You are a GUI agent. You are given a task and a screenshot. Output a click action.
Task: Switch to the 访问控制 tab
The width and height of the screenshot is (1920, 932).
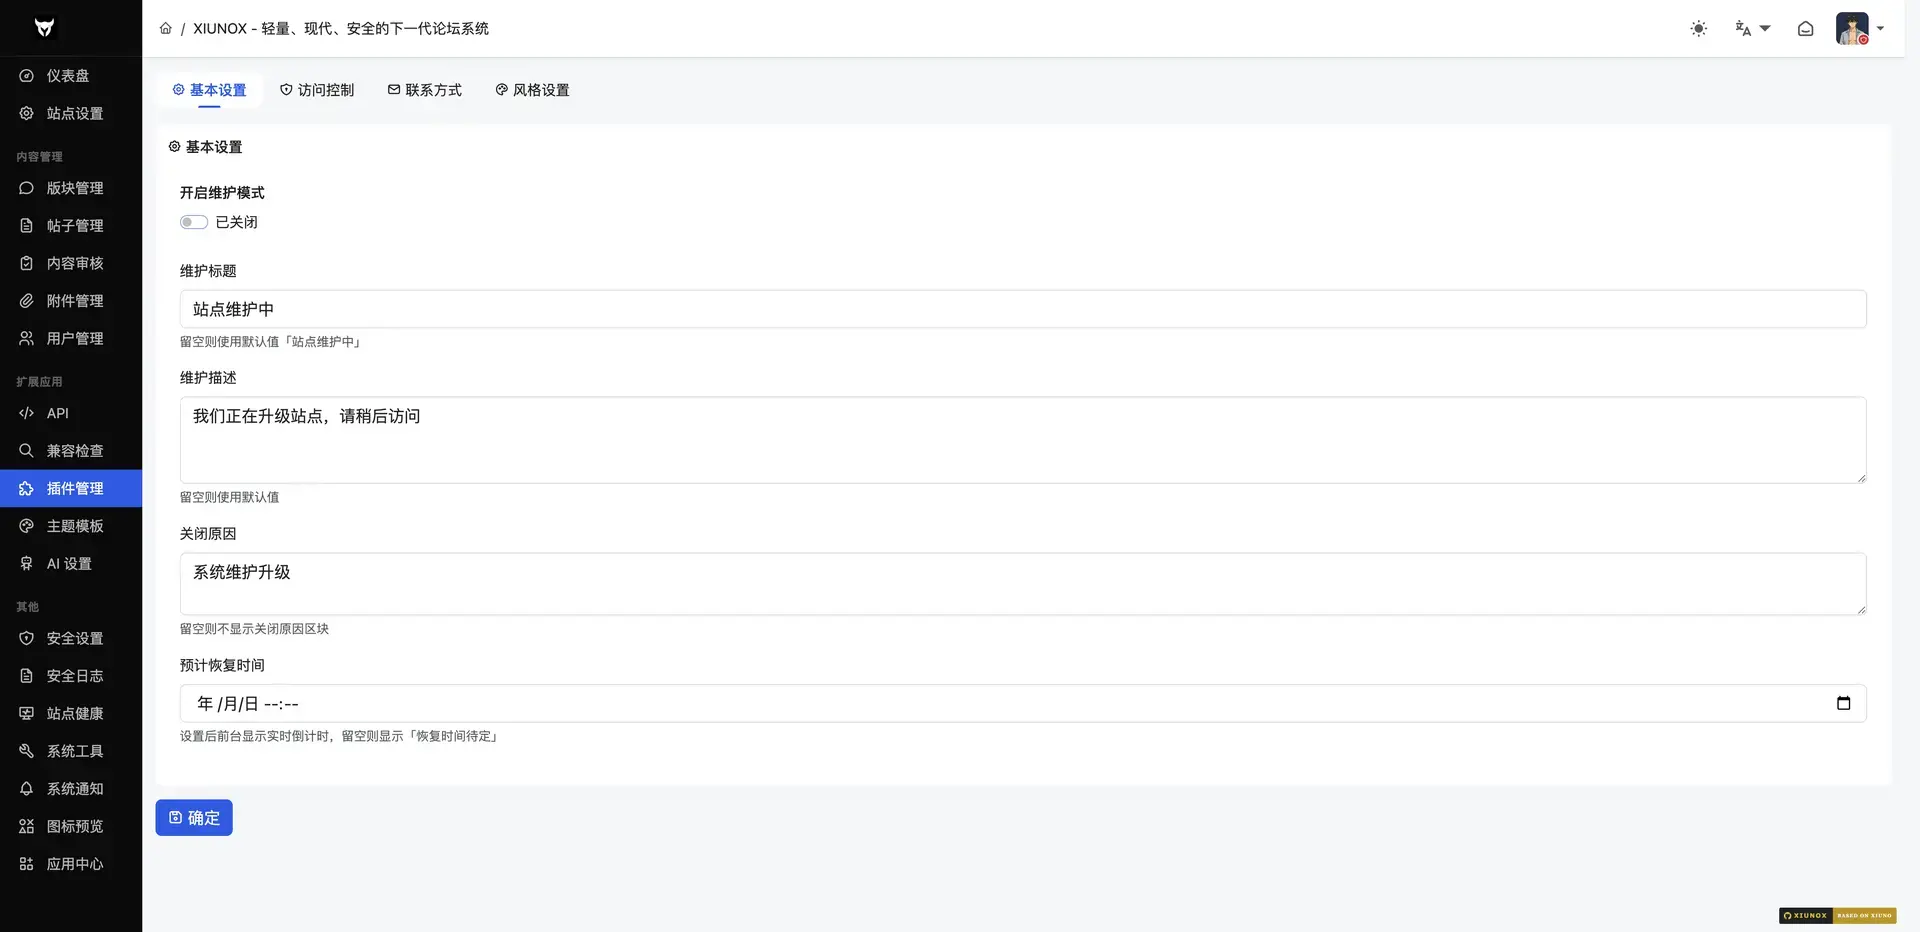click(317, 90)
